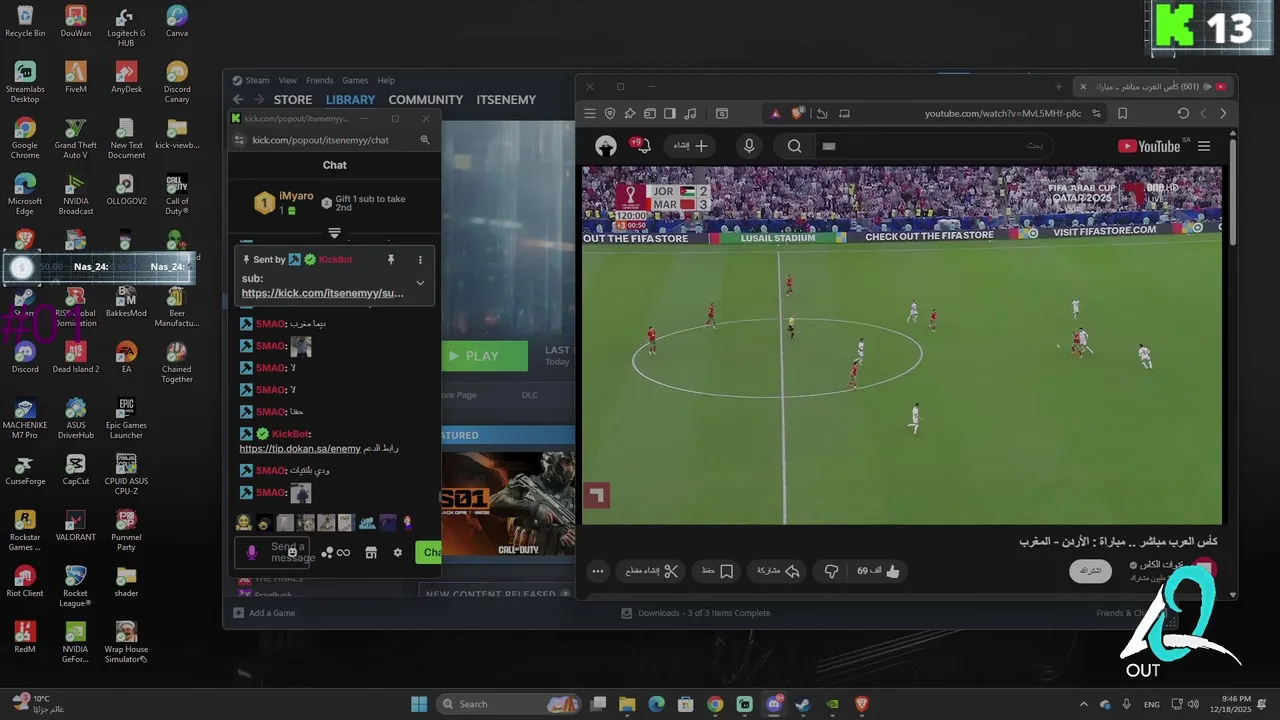Open Steam Downloads status at the bottom
This screenshot has width=1280, height=720.
(x=696, y=613)
